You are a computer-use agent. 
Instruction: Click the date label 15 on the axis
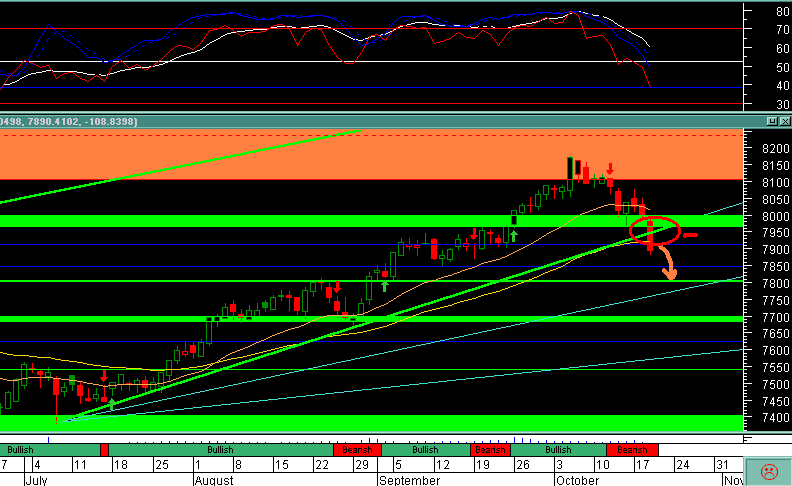click(x=281, y=464)
